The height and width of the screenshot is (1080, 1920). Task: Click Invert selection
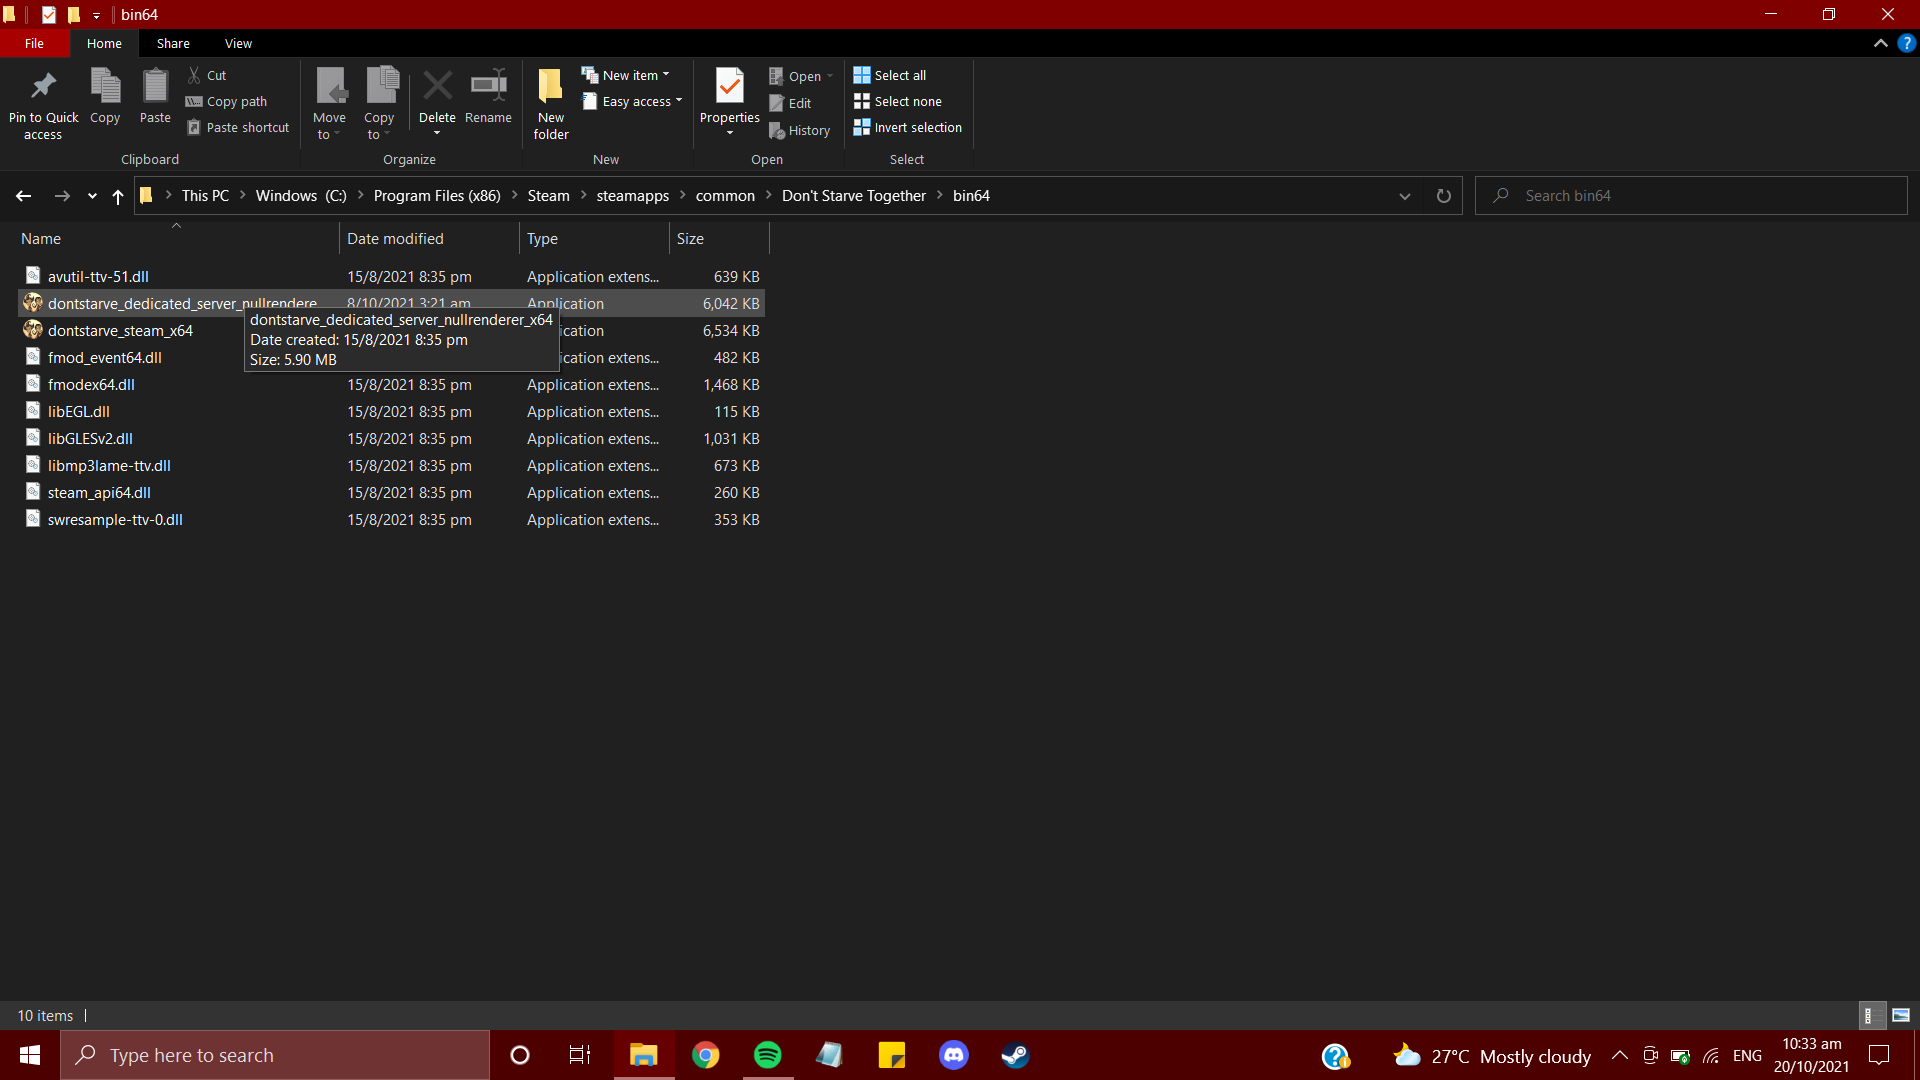click(908, 127)
